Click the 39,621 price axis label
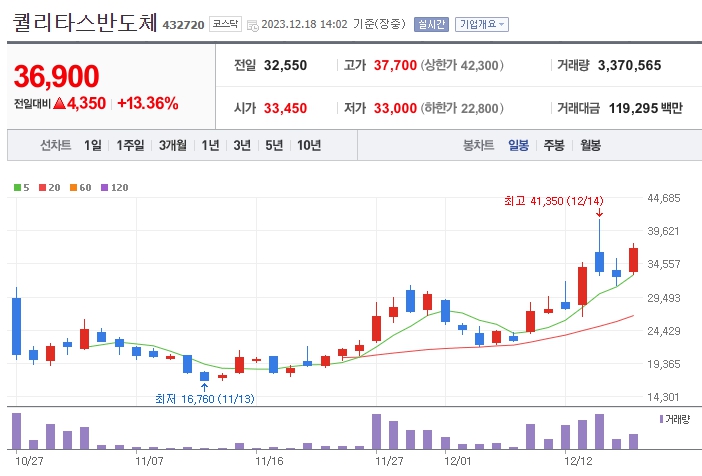Screen dimensions: 702x476 click(x=663, y=231)
